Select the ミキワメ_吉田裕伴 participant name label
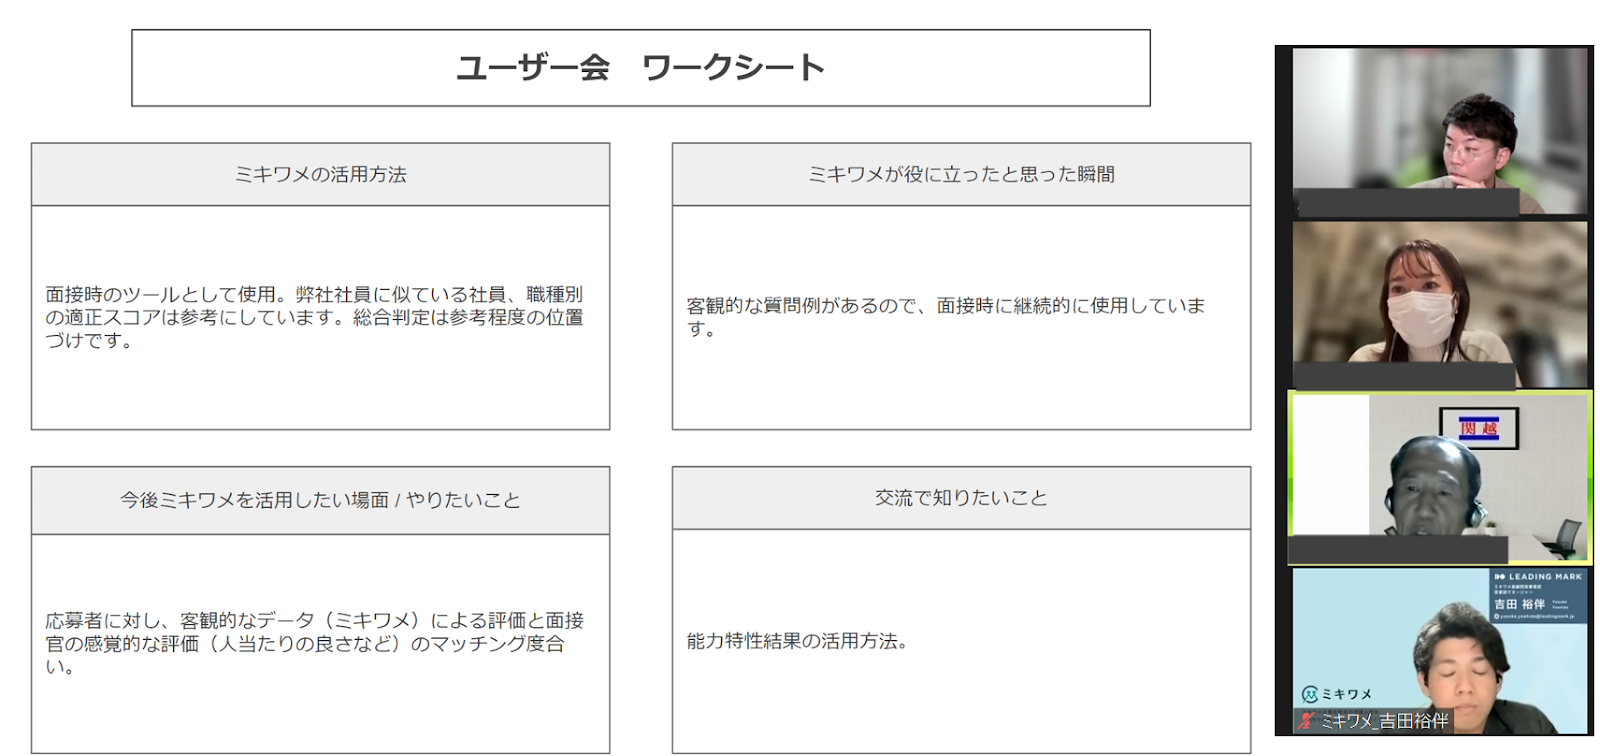This screenshot has width=1600, height=756. tap(1384, 721)
